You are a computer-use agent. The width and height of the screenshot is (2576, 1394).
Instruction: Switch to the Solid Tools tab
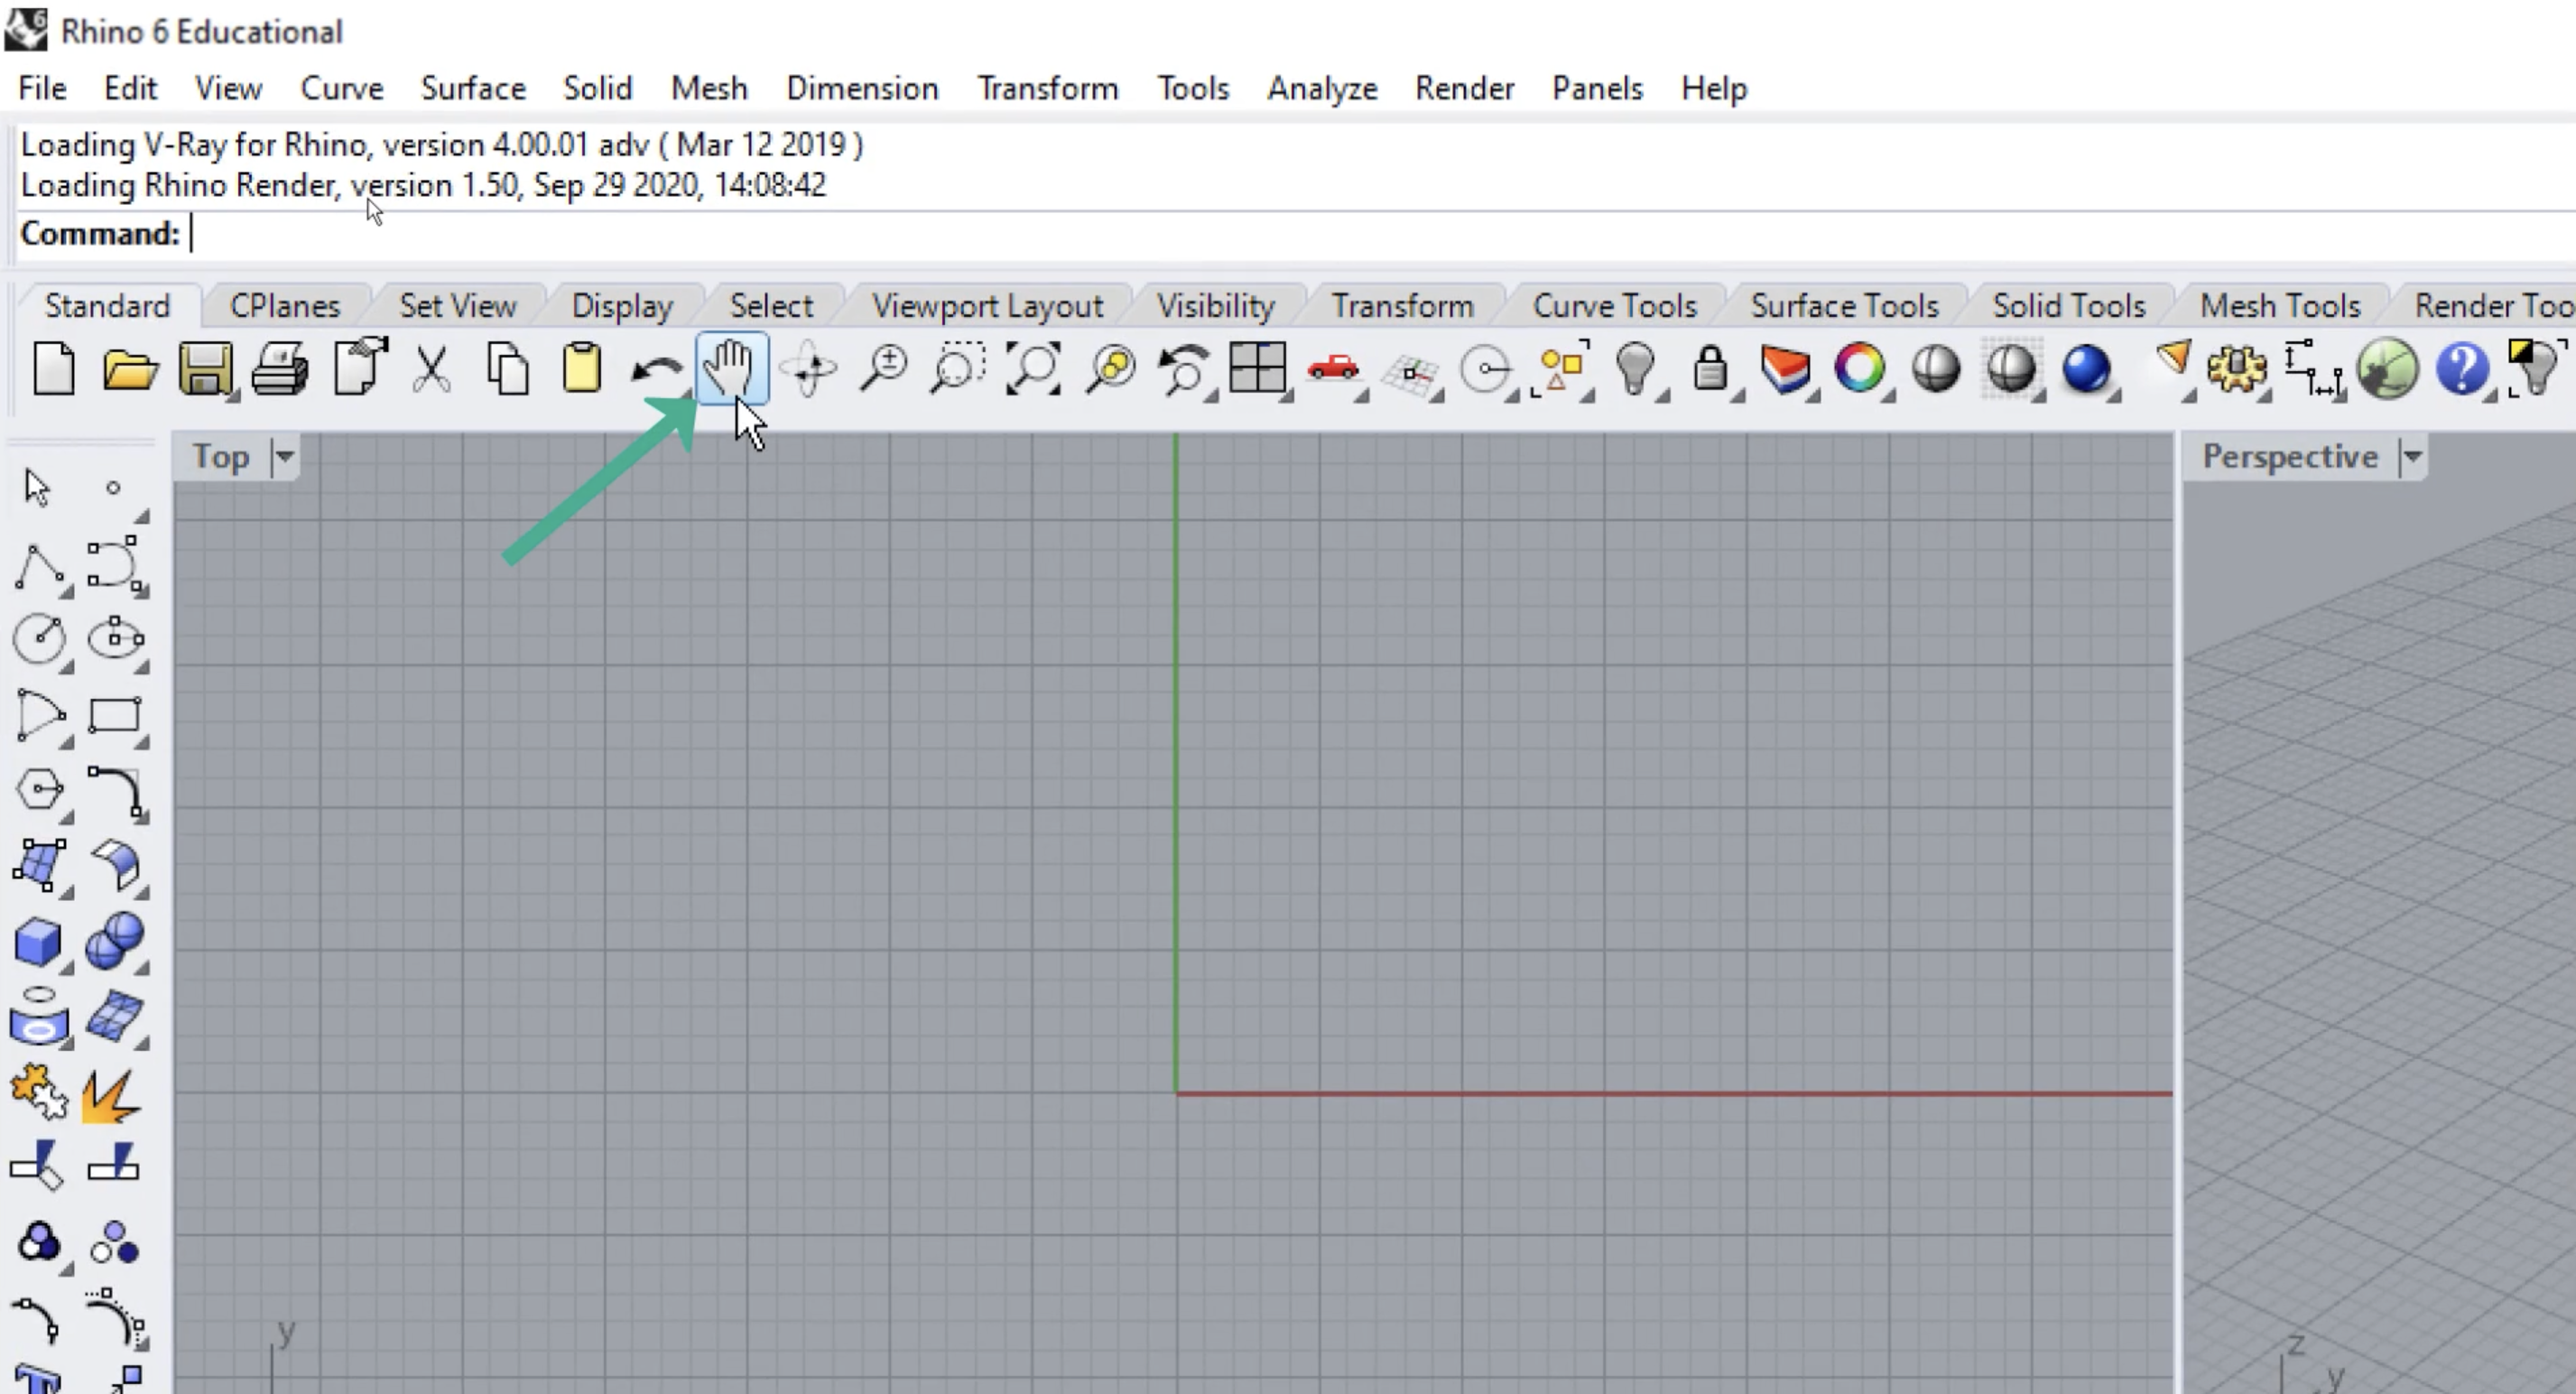point(2068,305)
